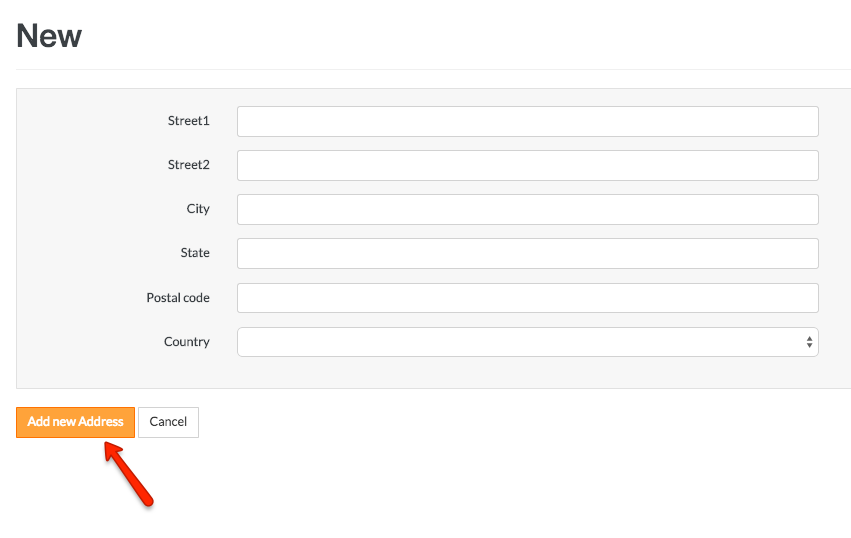This screenshot has height=538, width=851.
Task: Click the City label
Action: point(198,209)
